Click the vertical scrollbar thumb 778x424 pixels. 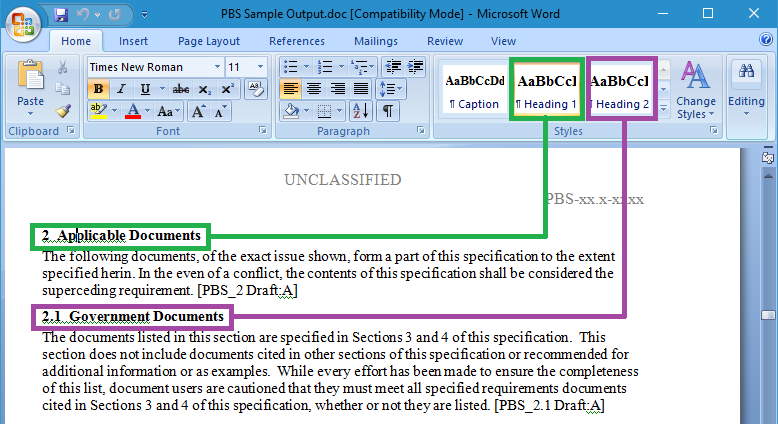(768, 315)
